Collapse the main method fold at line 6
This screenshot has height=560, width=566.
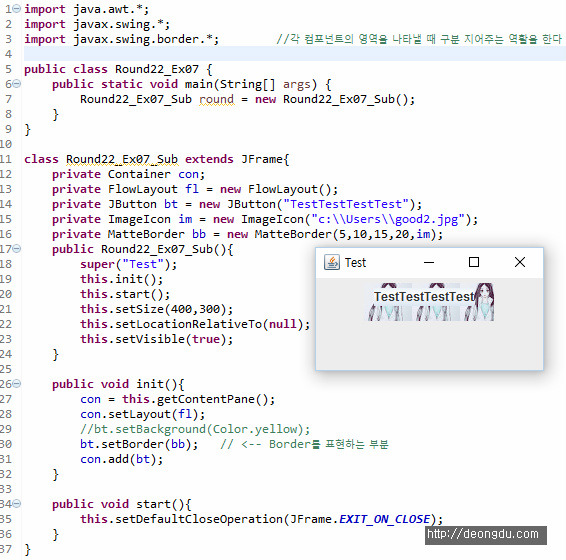click(17, 84)
